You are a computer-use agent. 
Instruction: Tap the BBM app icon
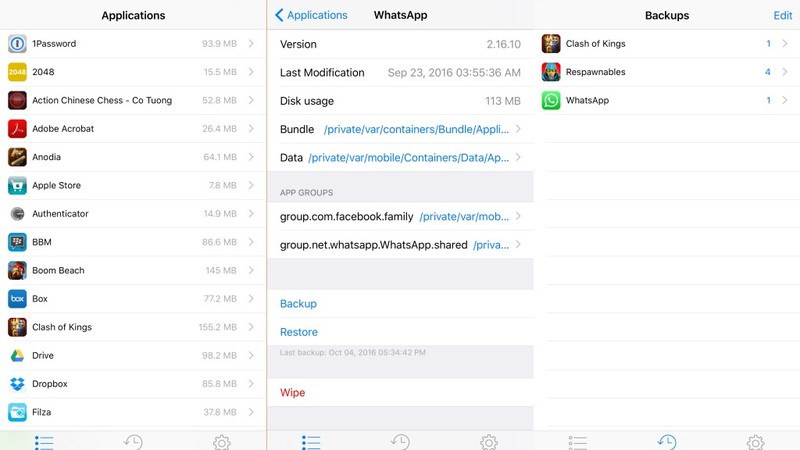17,242
